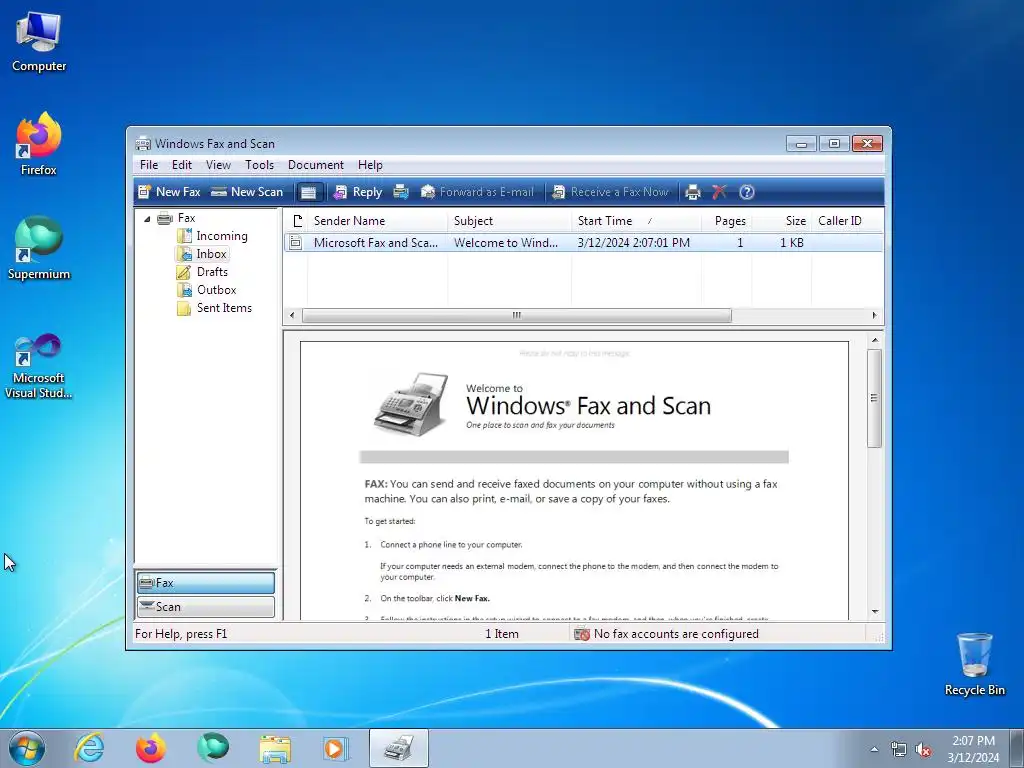Click the fax item icon in list row

click(296, 243)
